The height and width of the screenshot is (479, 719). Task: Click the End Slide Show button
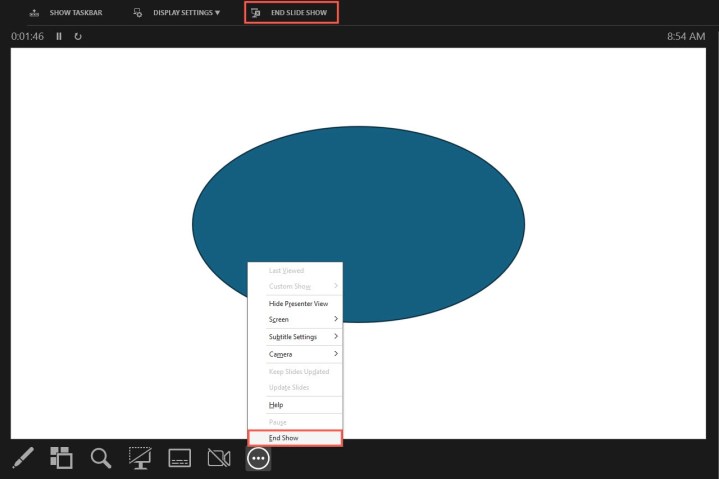coord(292,13)
